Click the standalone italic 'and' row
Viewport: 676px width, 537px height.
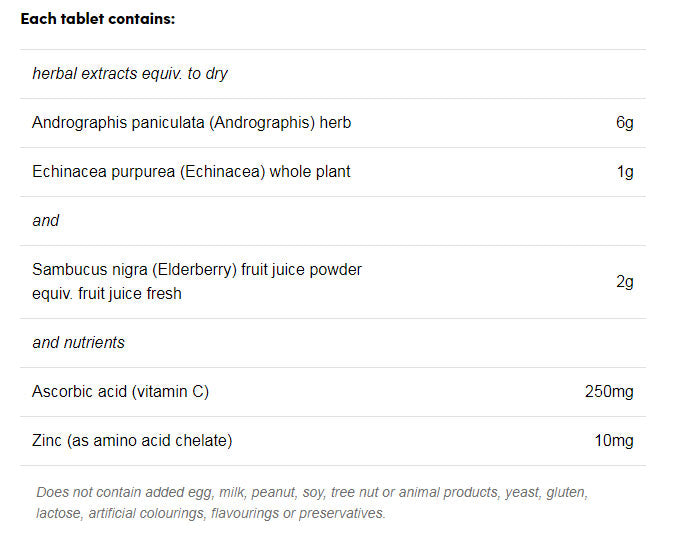pos(46,220)
